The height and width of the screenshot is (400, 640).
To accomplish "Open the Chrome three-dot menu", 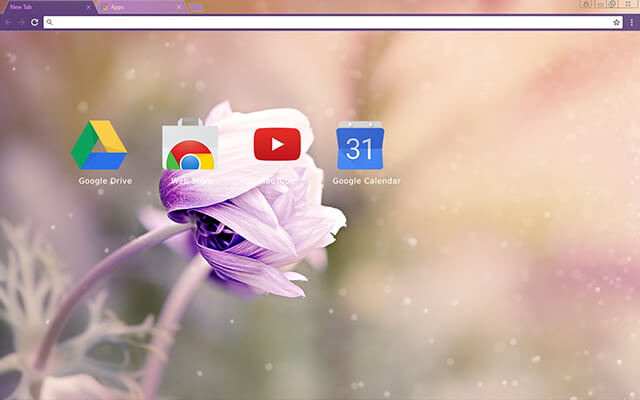I will 632,22.
